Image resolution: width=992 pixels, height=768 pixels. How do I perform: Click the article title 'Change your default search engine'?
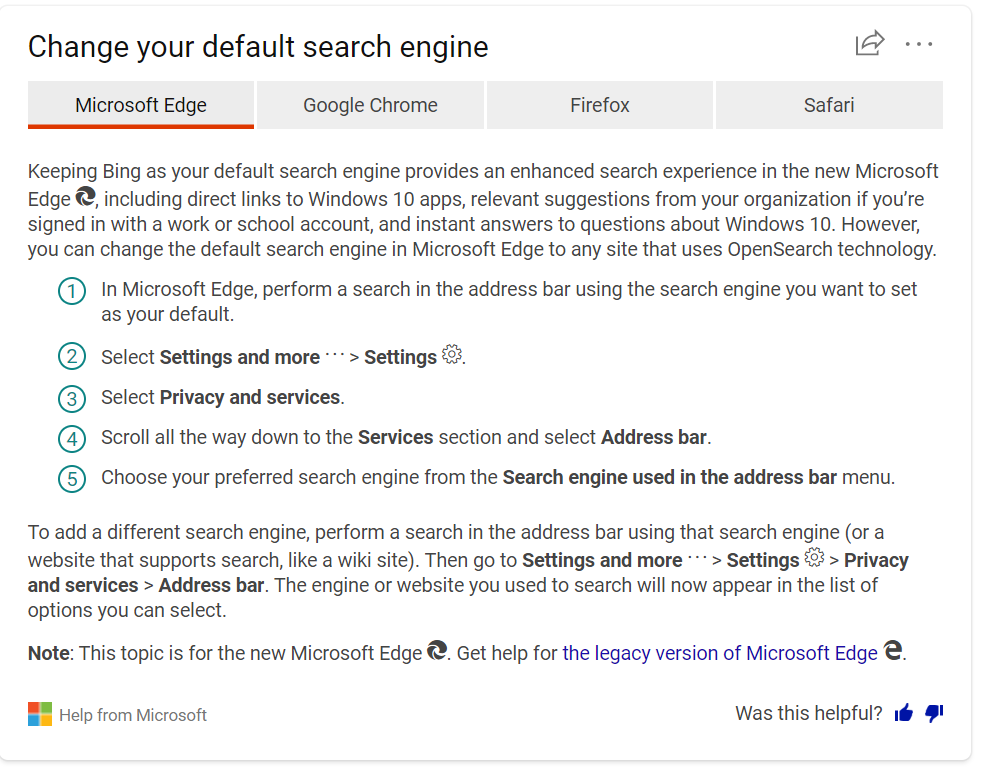click(258, 46)
